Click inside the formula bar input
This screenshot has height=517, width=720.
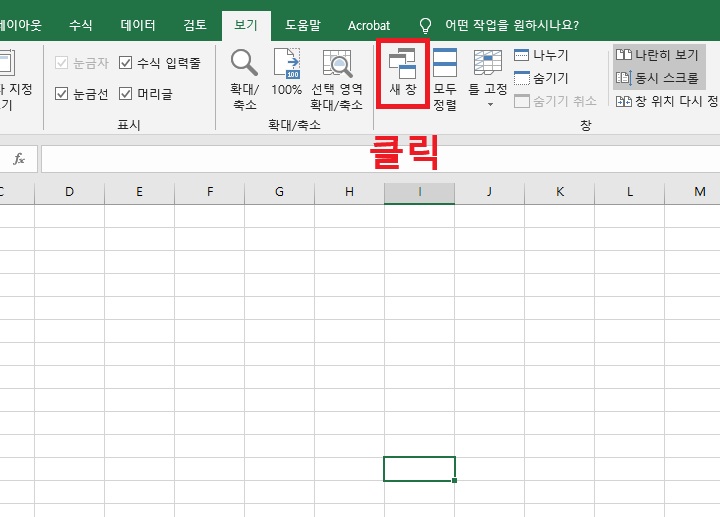(380, 159)
